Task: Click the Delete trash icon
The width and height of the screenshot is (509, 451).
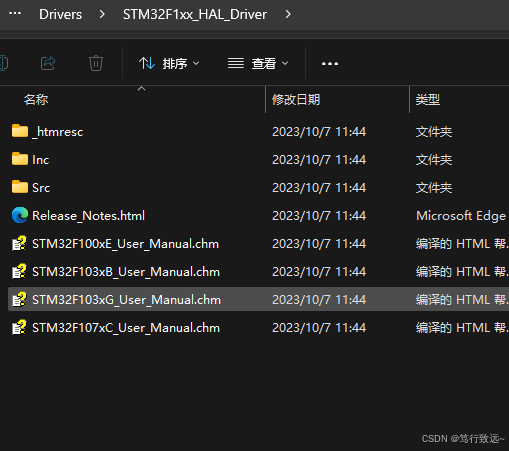Action: tap(96, 63)
